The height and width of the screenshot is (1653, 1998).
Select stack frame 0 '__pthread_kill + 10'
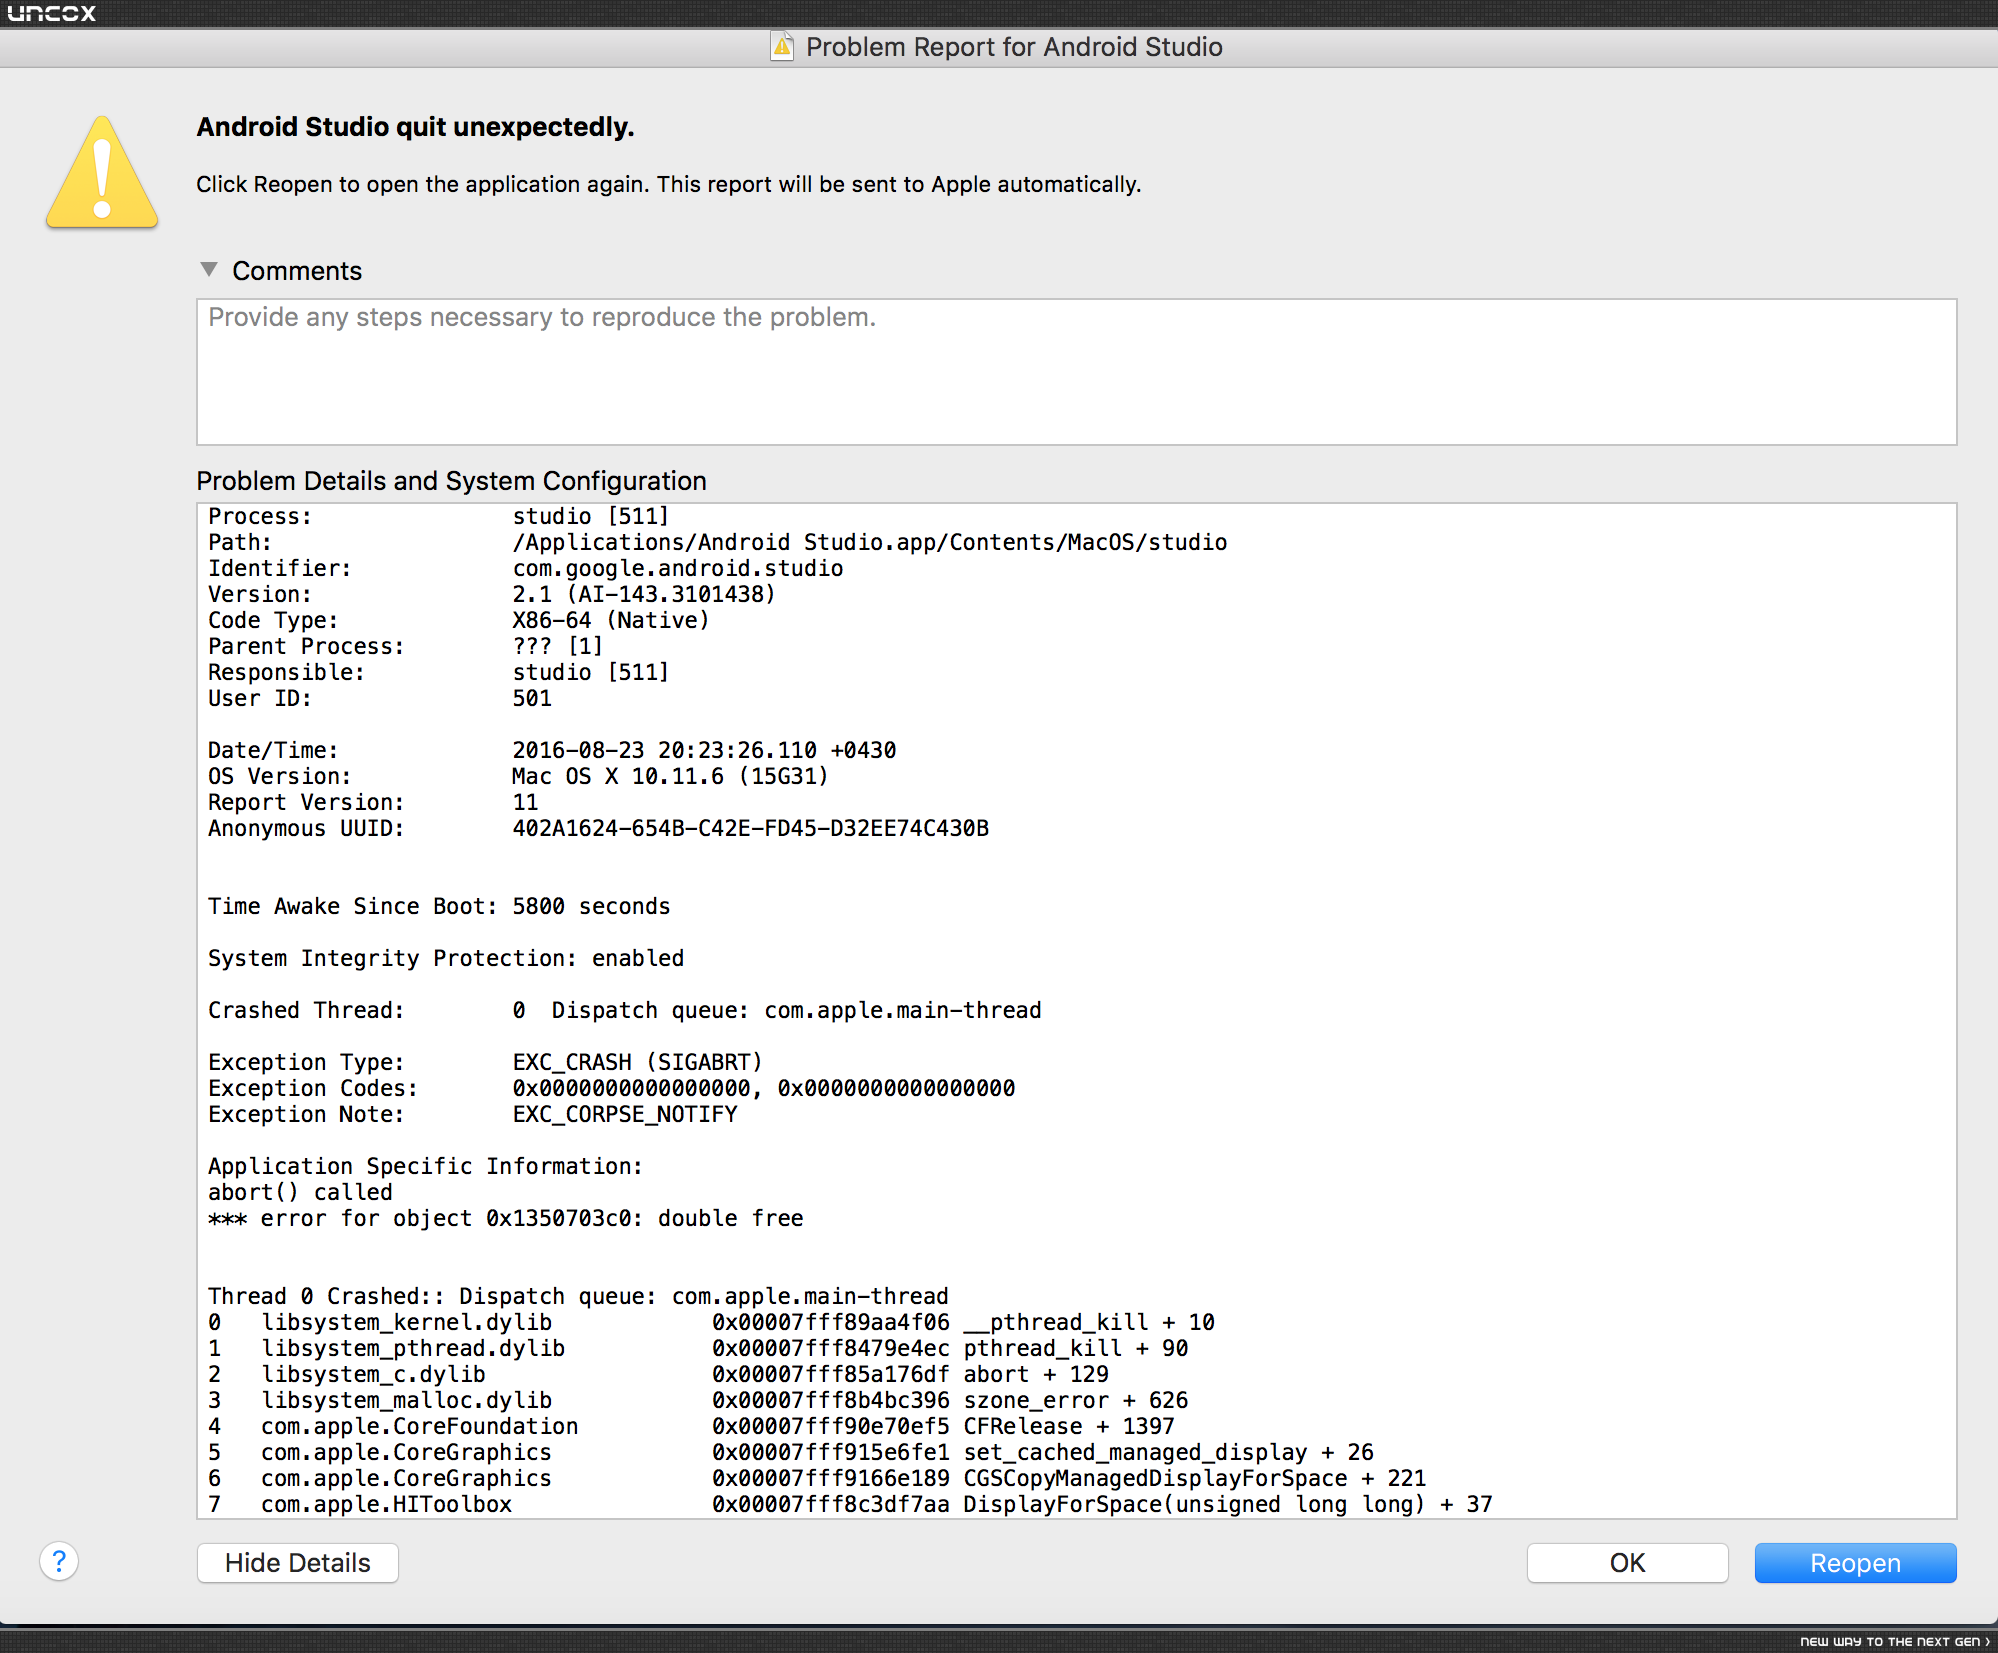[1089, 1322]
